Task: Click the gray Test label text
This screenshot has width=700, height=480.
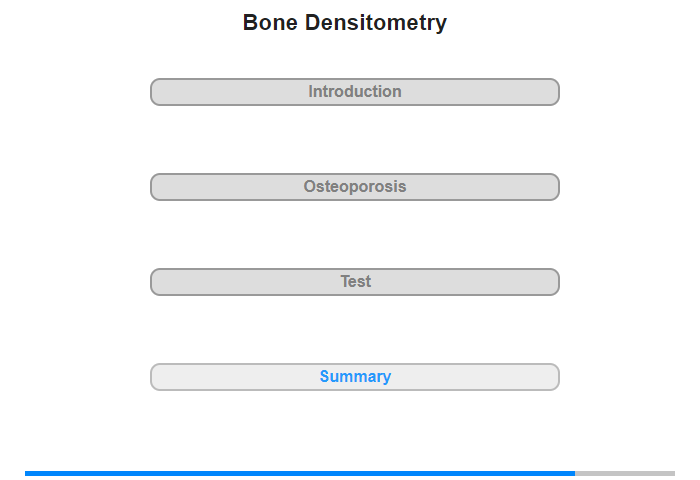Action: click(x=356, y=281)
